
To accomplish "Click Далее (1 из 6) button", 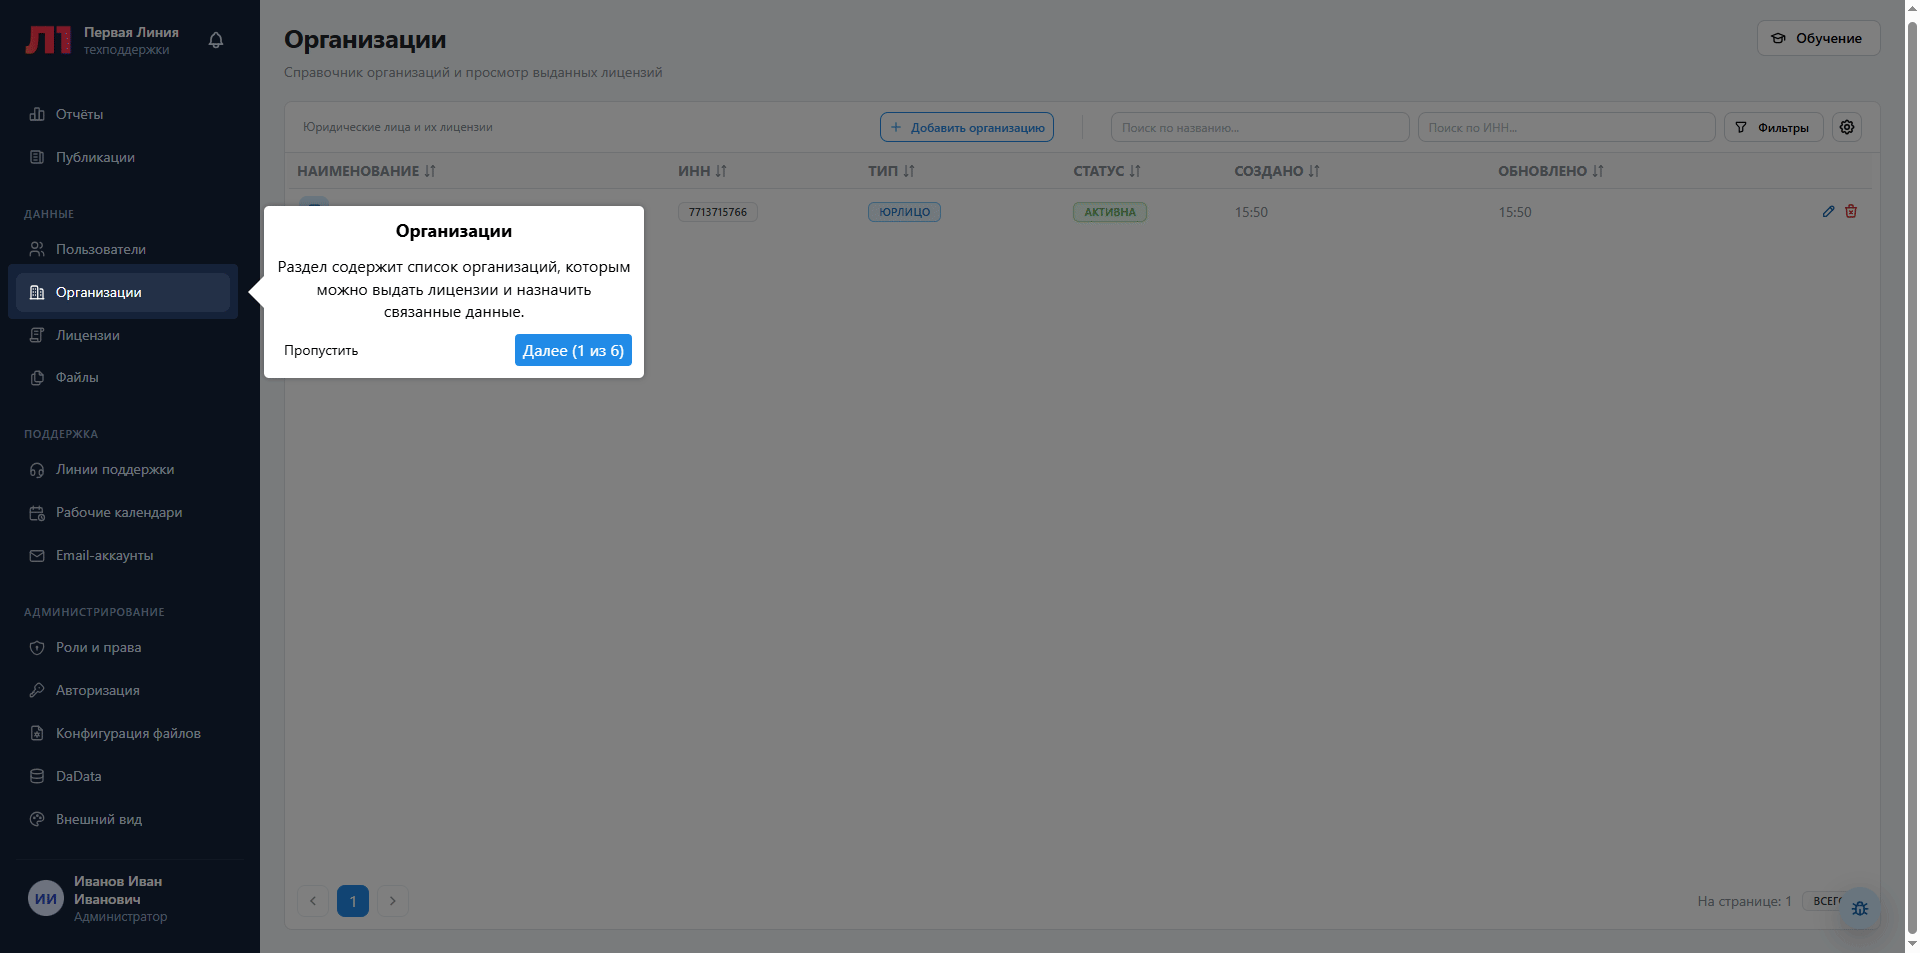I will [573, 350].
